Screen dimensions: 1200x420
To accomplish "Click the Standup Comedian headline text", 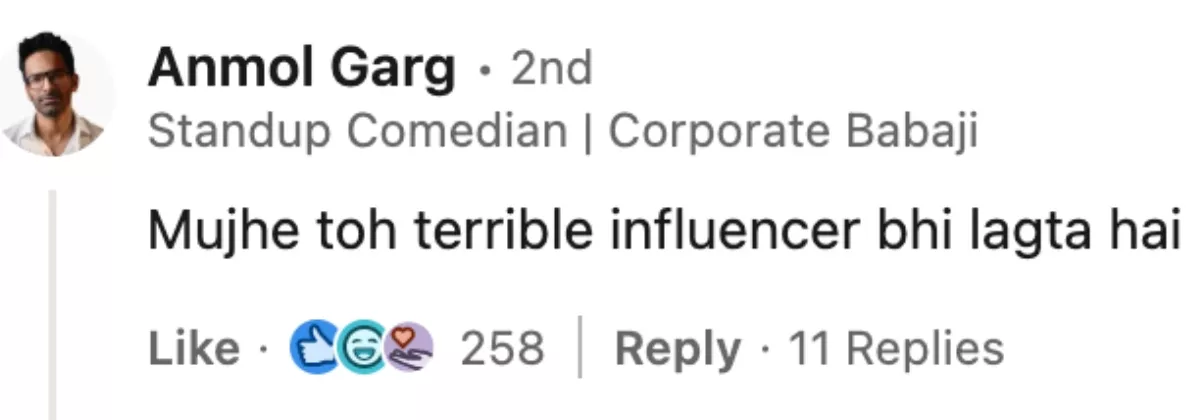I will click(x=357, y=132).
